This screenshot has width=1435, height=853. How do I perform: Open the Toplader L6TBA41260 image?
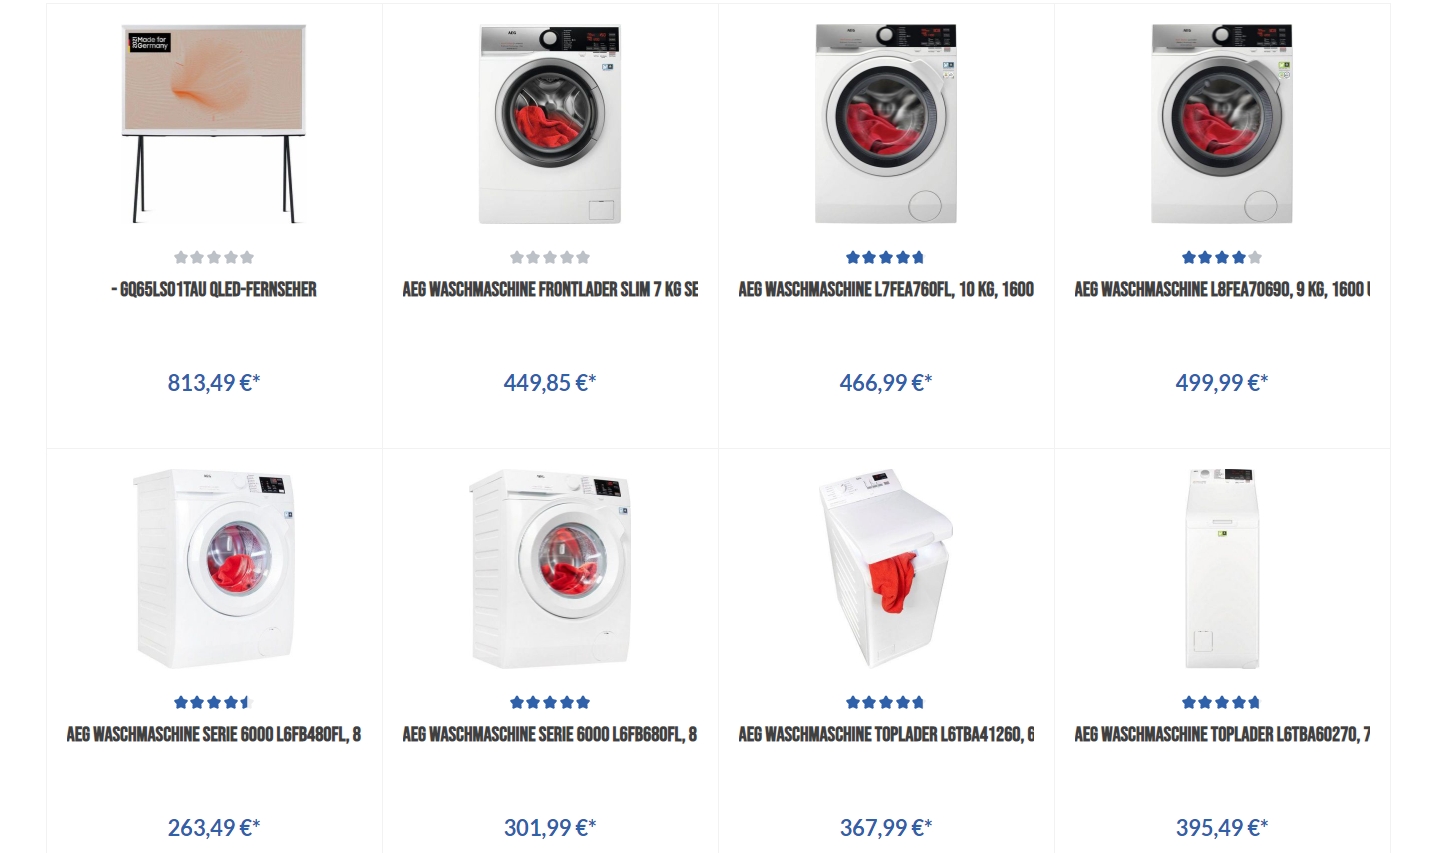(x=886, y=568)
